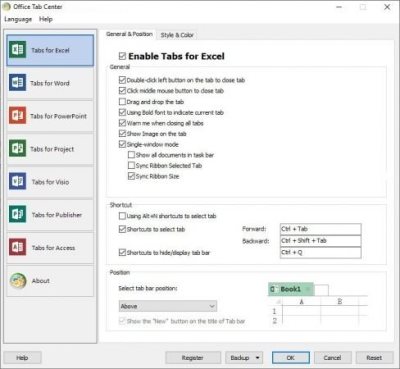Image resolution: width=400 pixels, height=369 pixels.
Task: Select Tabs for PowerPoint section
Action: tap(50, 116)
